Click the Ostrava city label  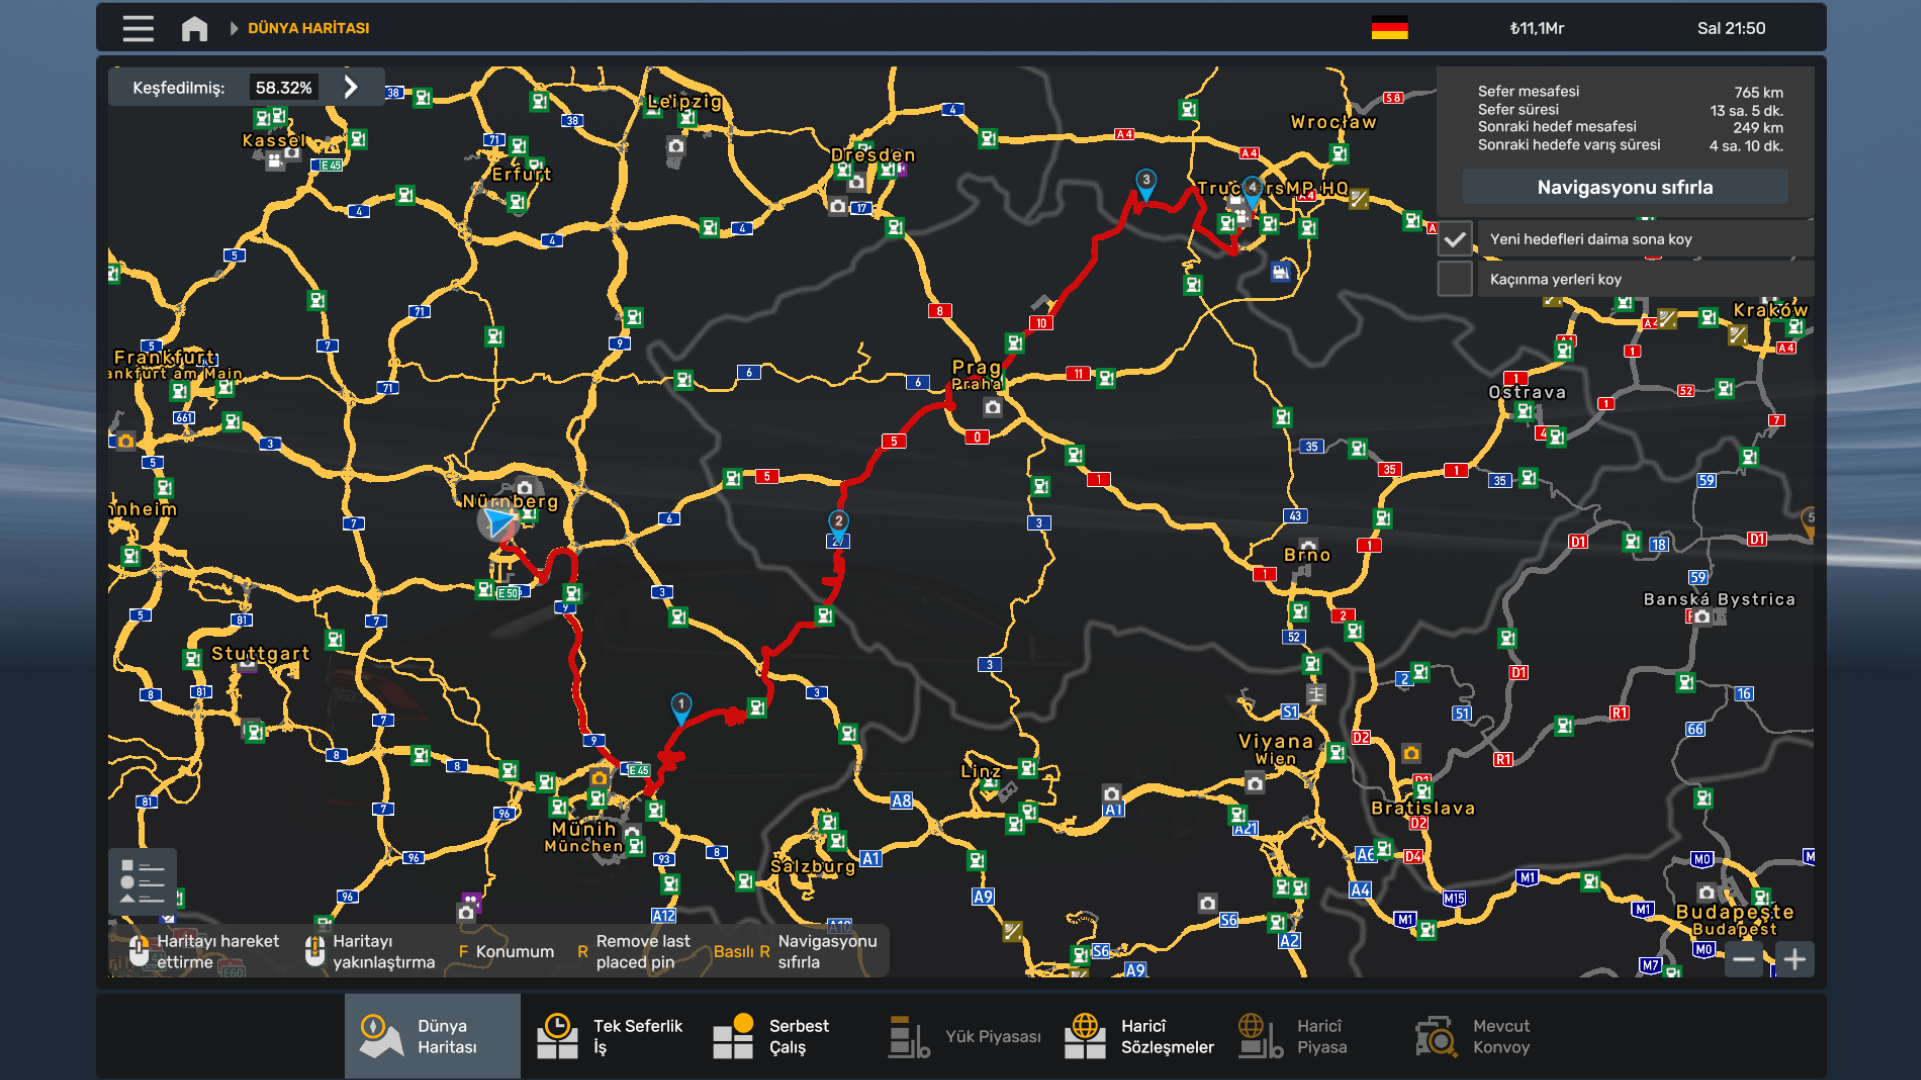pos(1527,392)
